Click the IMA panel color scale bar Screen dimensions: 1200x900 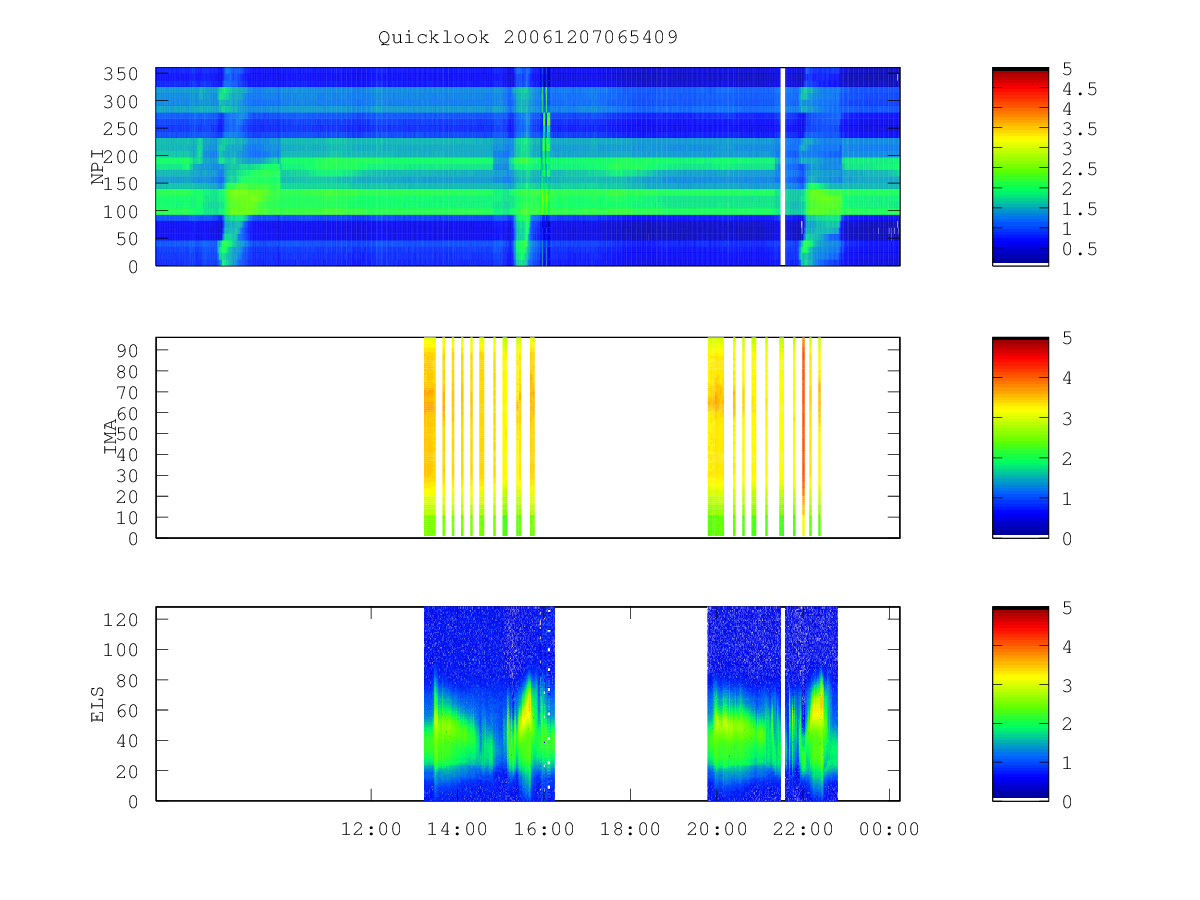click(x=1020, y=438)
